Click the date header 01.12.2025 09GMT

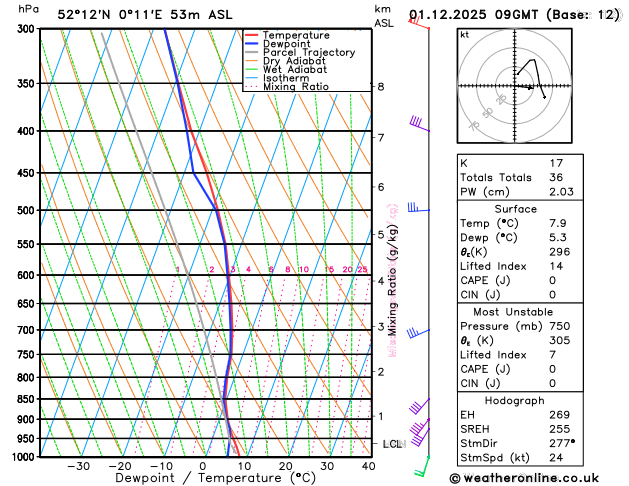473,15
